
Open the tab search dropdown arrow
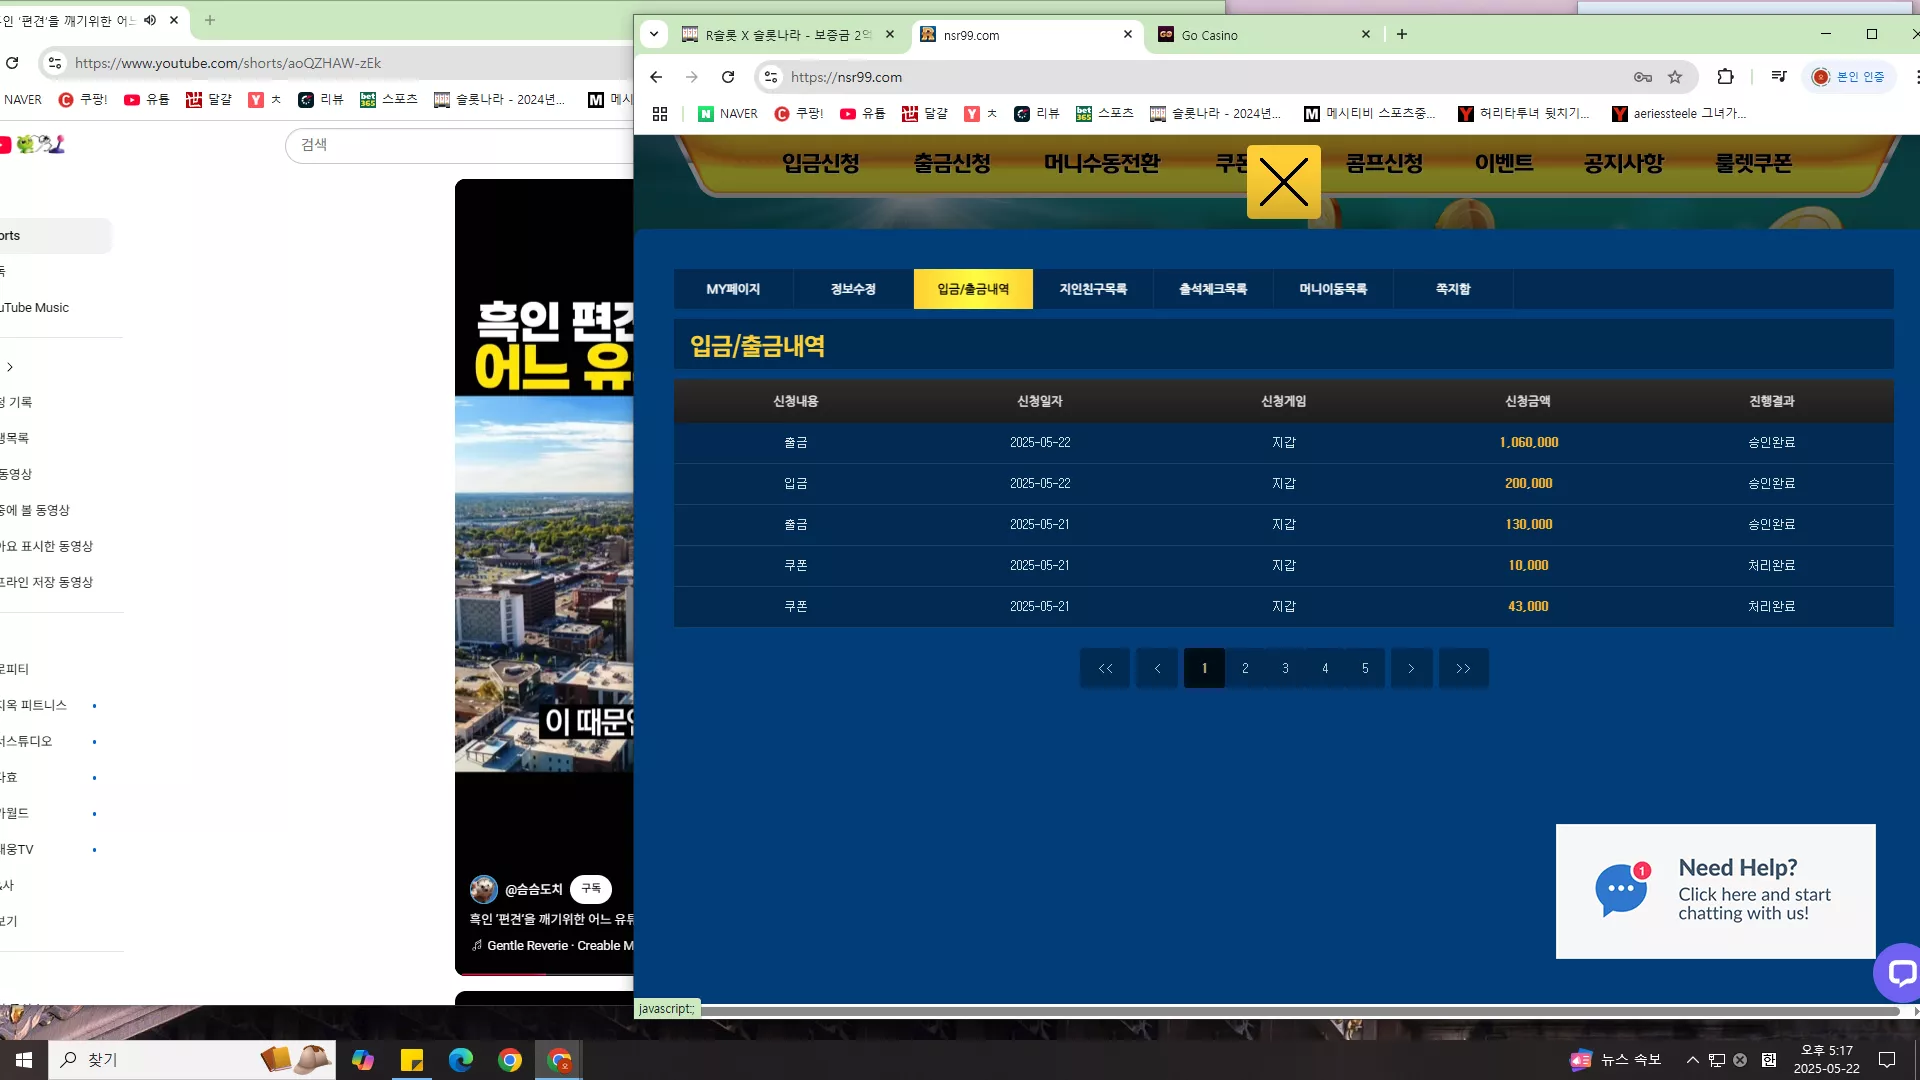click(654, 34)
